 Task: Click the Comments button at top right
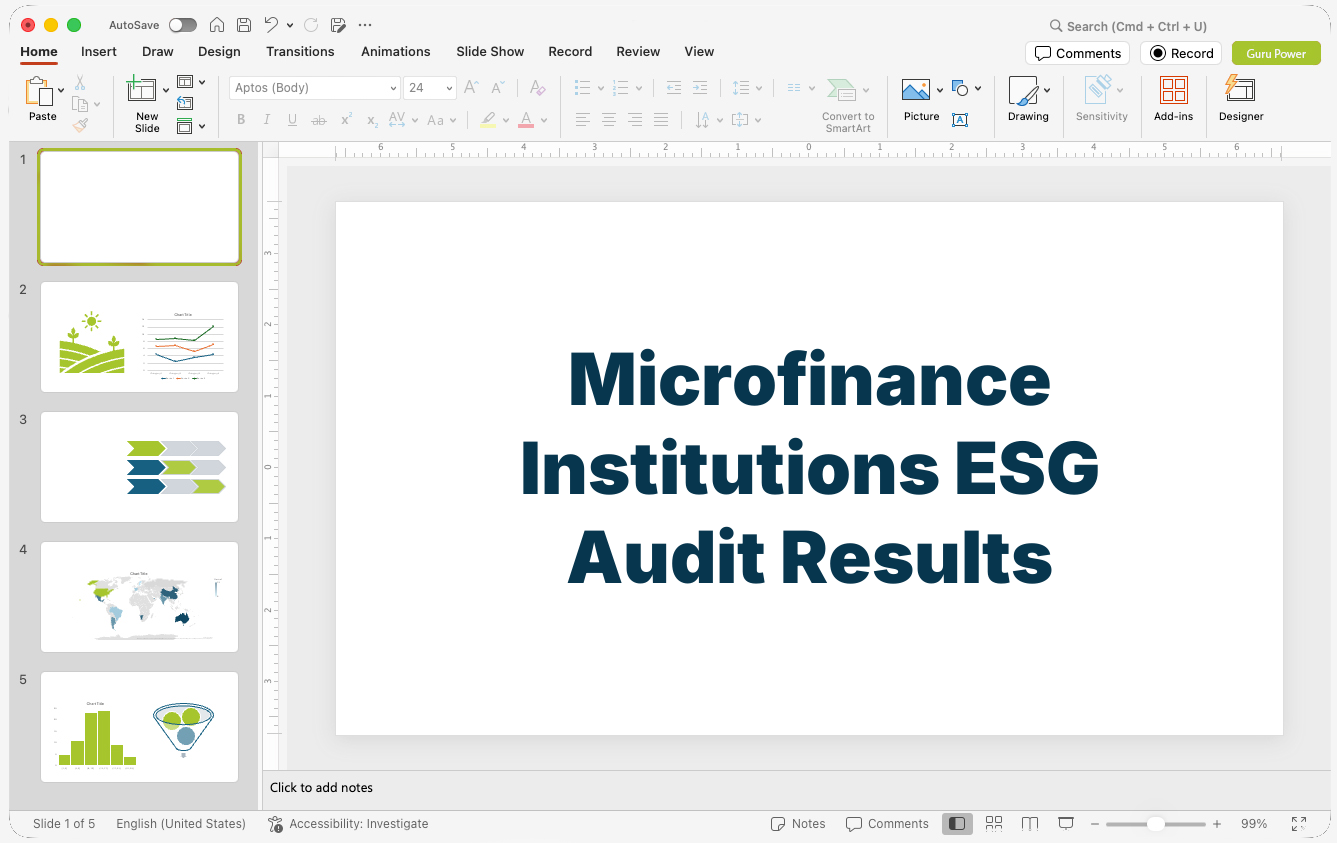[1078, 53]
